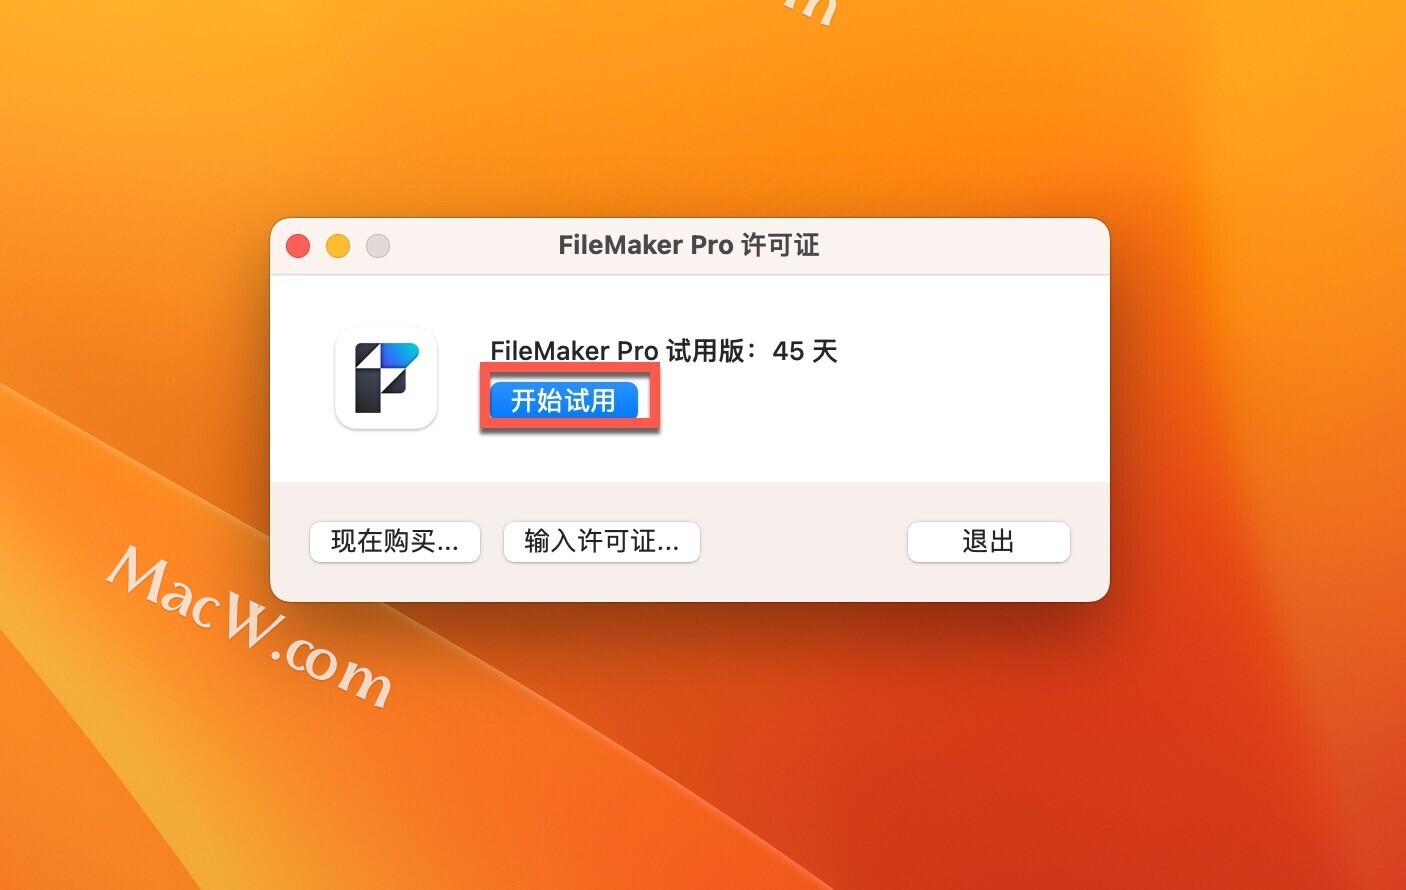Close the license dialog with red button
Screen dimensions: 1406x890
(x=298, y=246)
